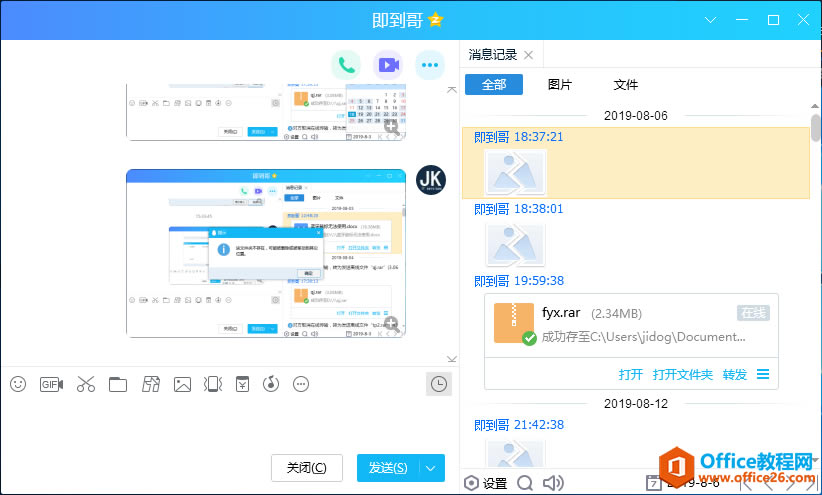Open the emoji picker smiley icon
The height and width of the screenshot is (495, 822).
tap(18, 384)
